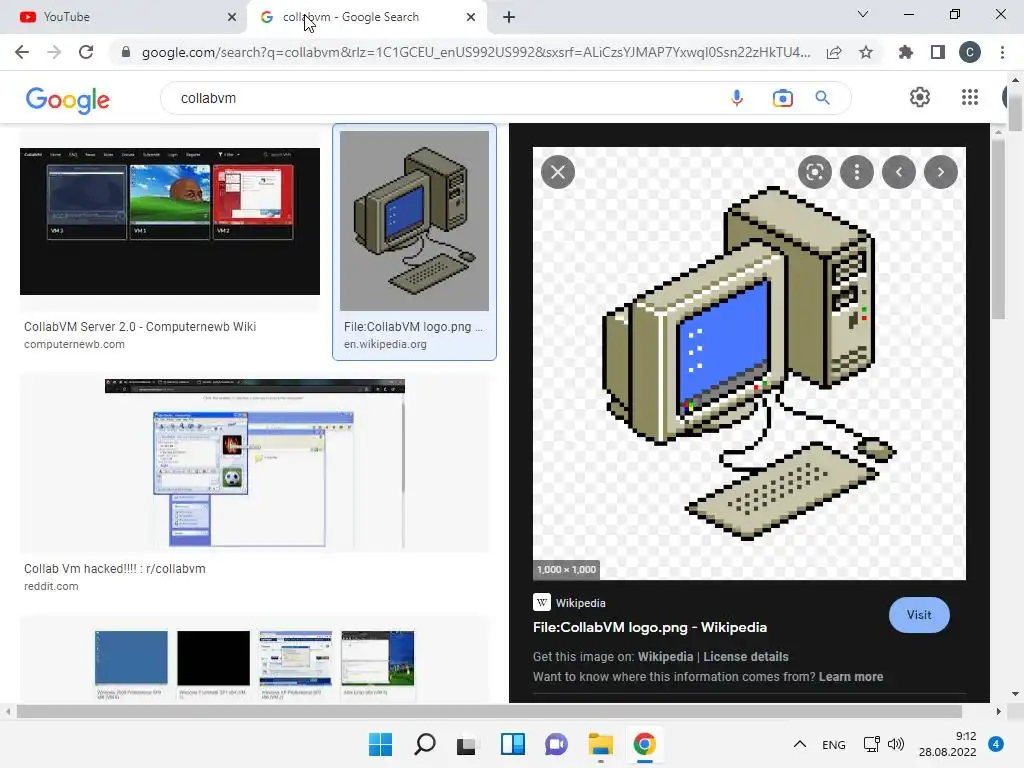Viewport: 1024px width, 768px height.
Task: Click the address bar URL
Action: pyautogui.click(x=475, y=52)
